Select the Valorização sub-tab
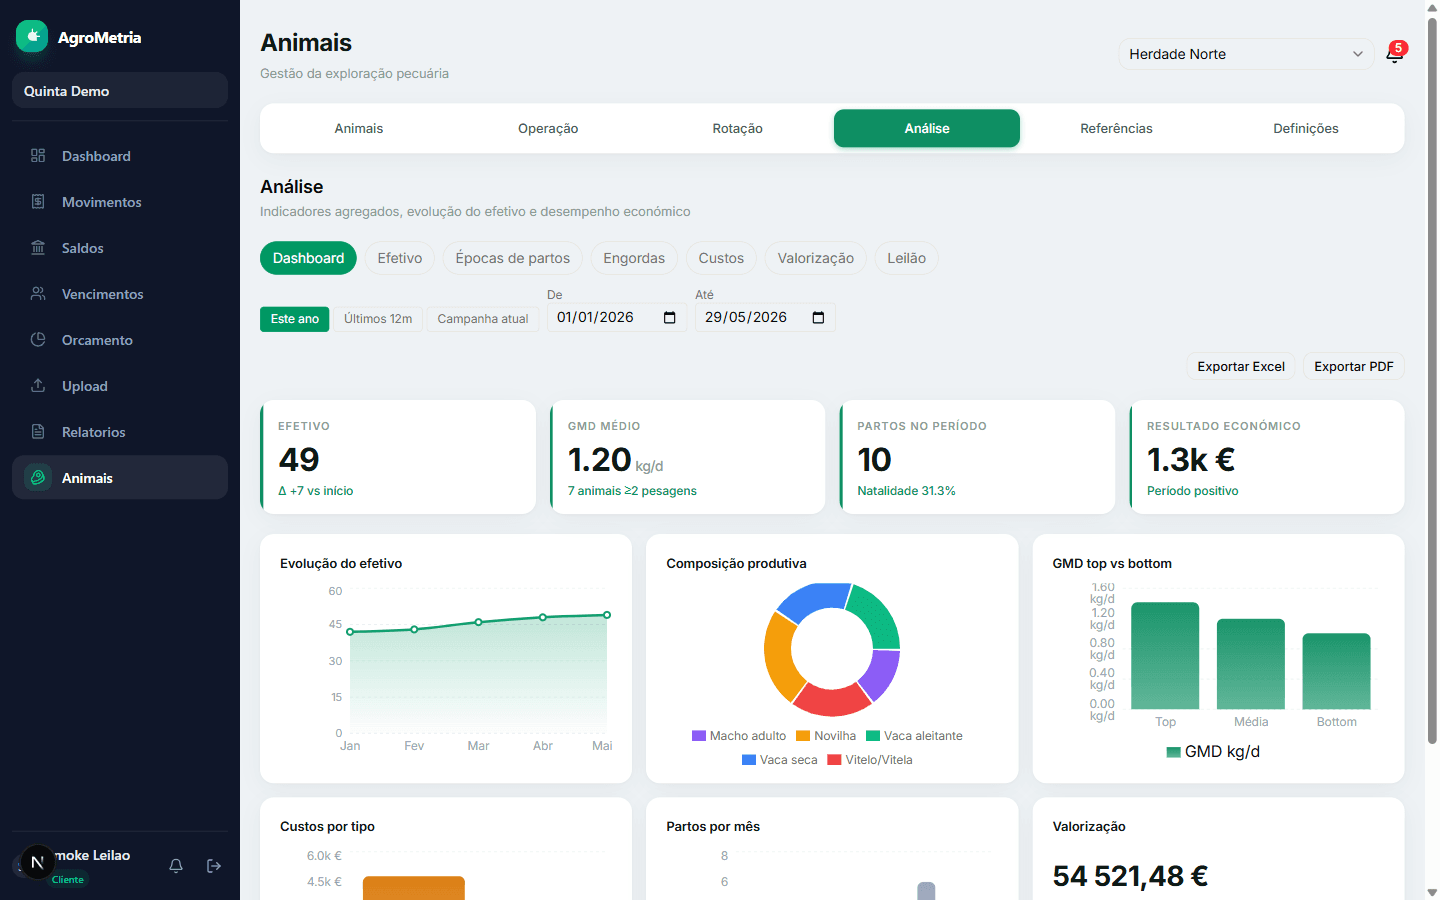This screenshot has width=1440, height=900. point(816,258)
